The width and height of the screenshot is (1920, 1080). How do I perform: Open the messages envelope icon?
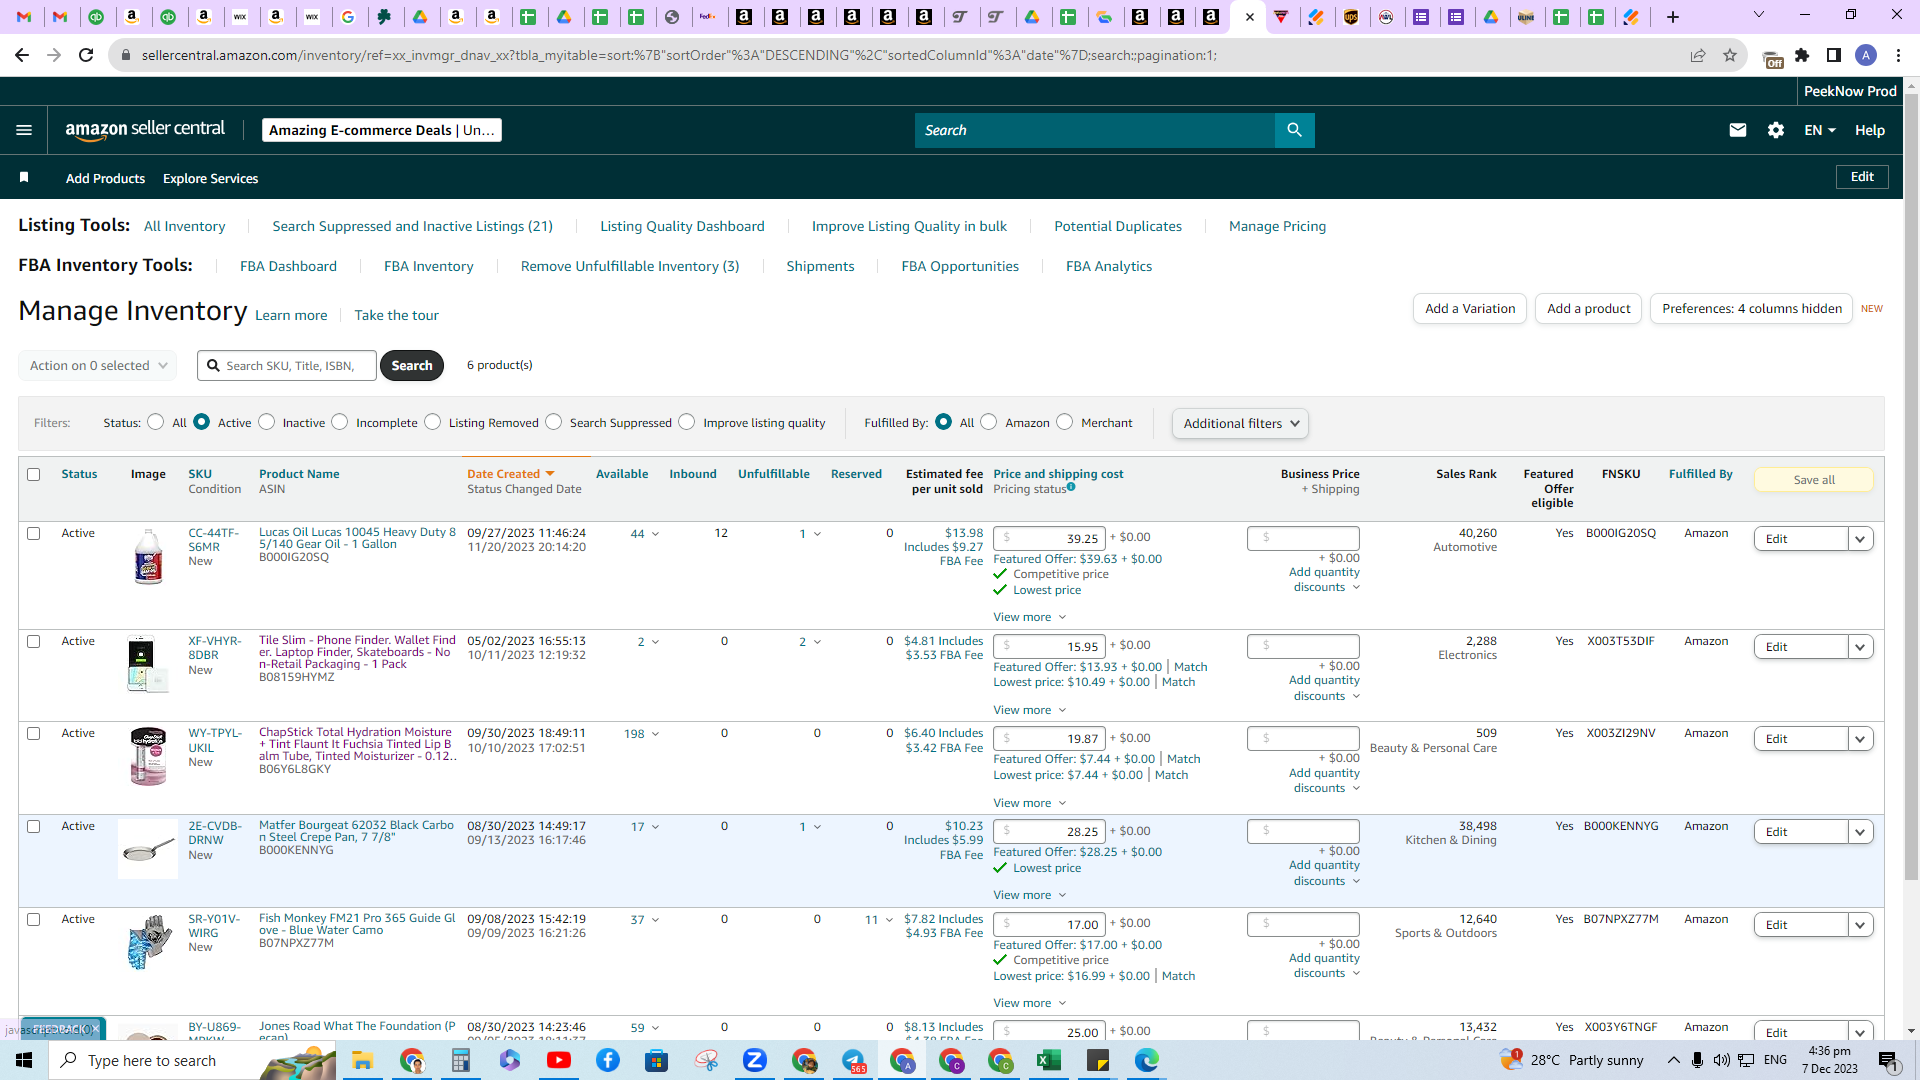pyautogui.click(x=1737, y=130)
